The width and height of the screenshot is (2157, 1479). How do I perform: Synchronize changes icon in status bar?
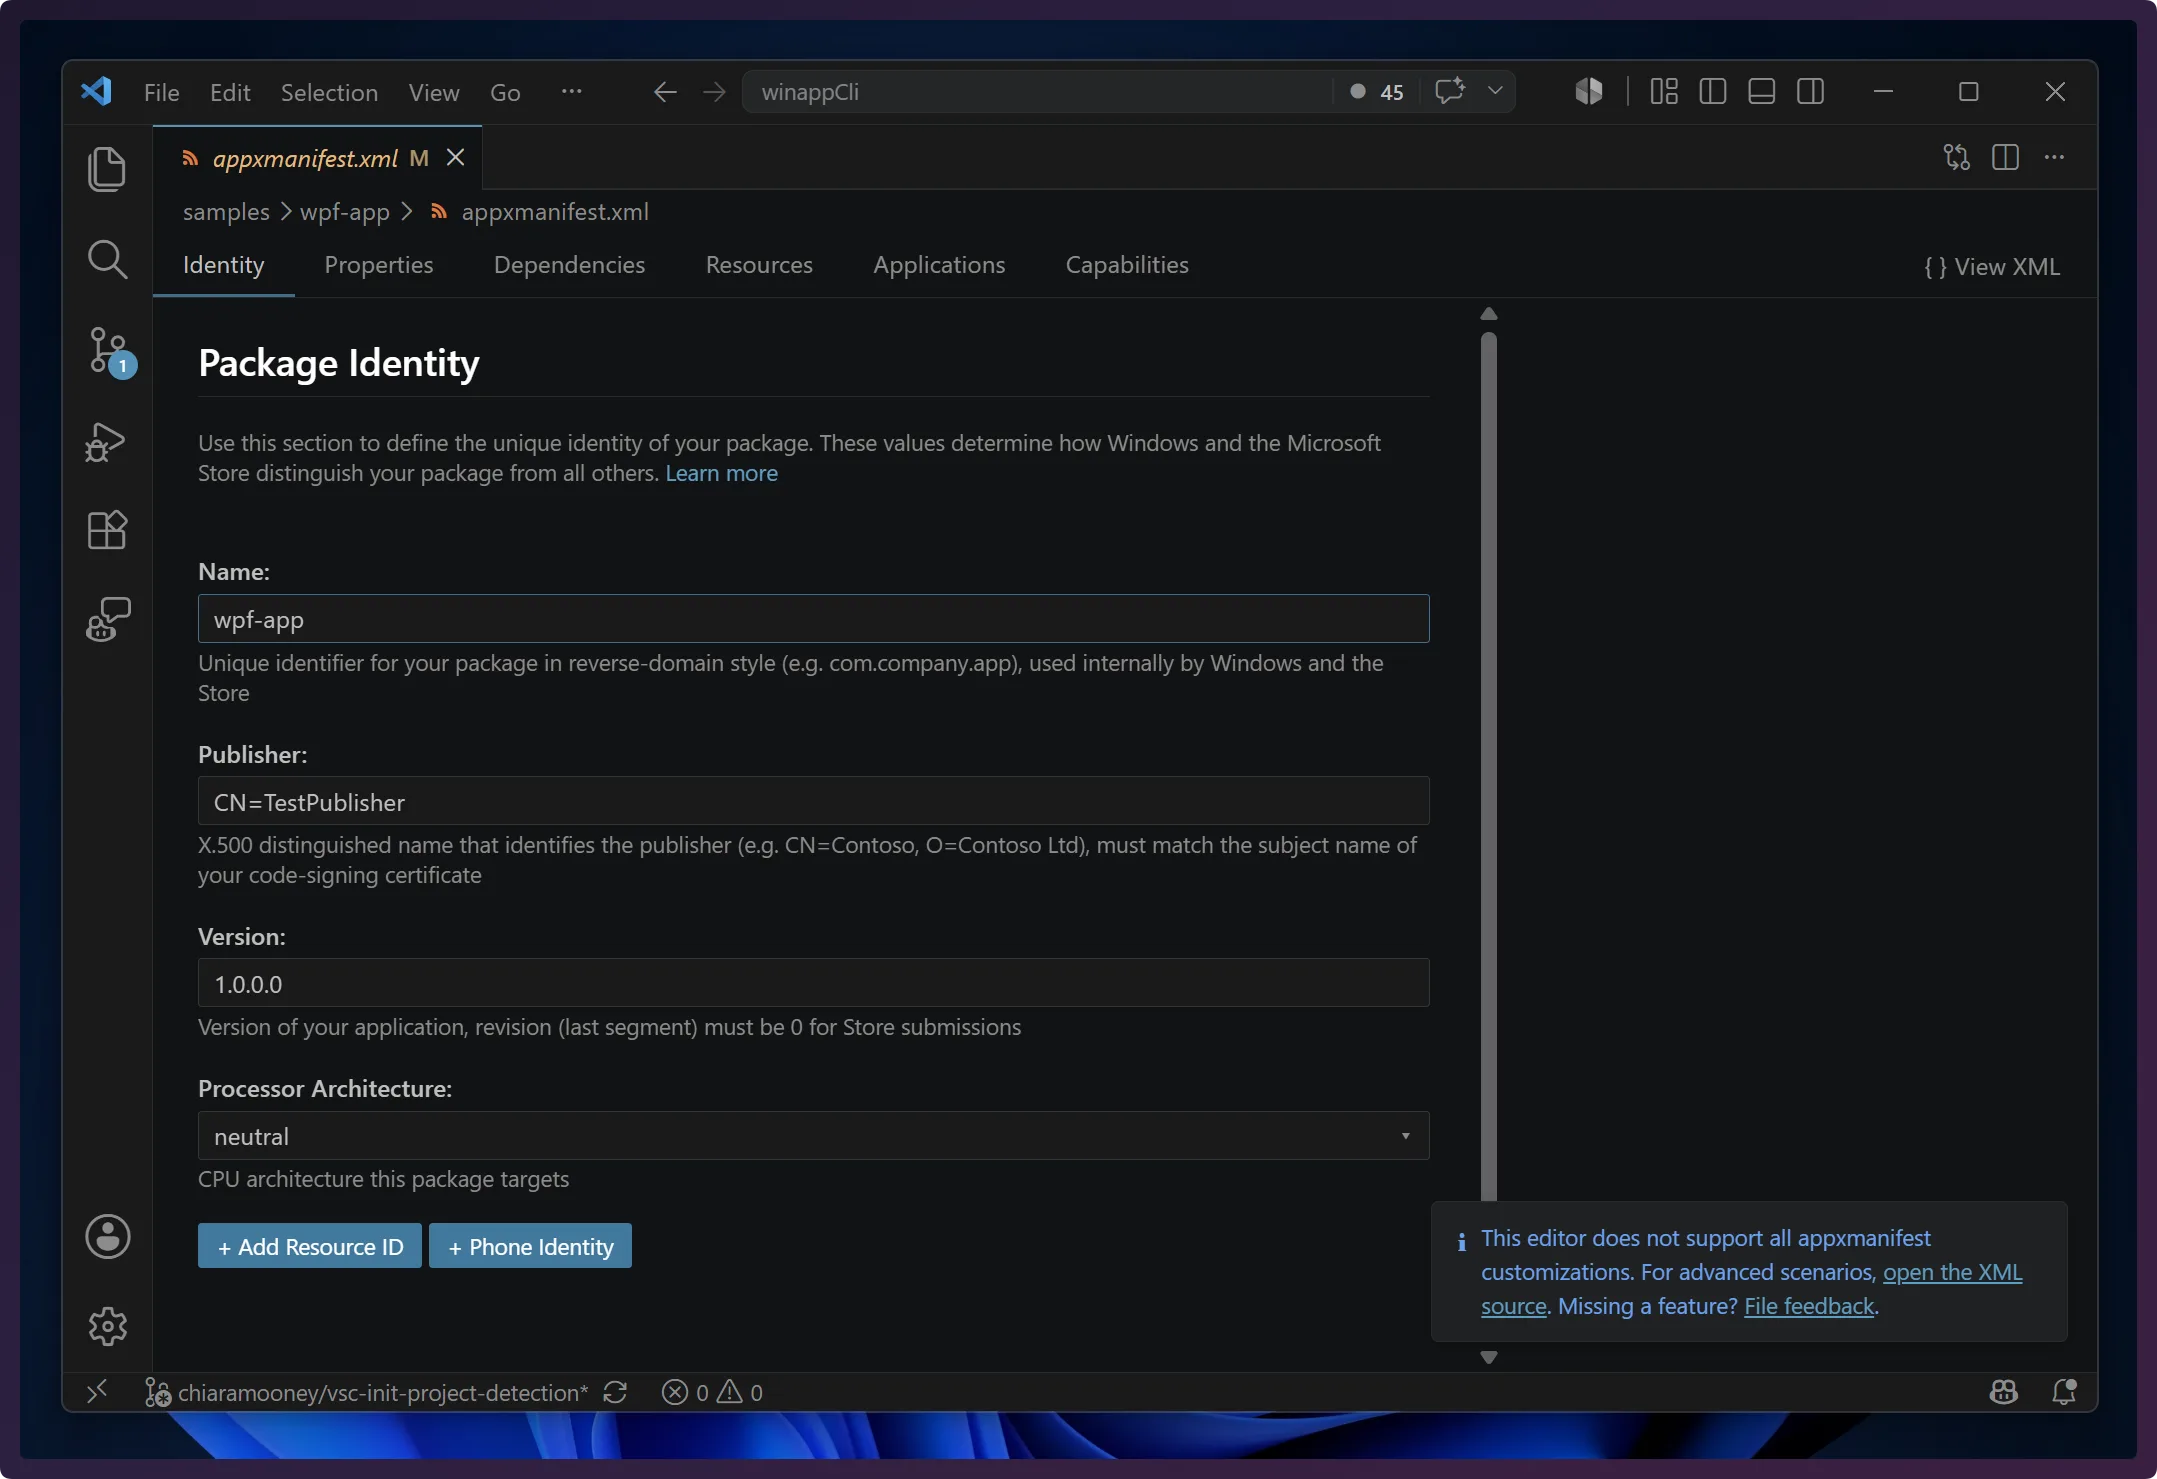click(x=615, y=1393)
